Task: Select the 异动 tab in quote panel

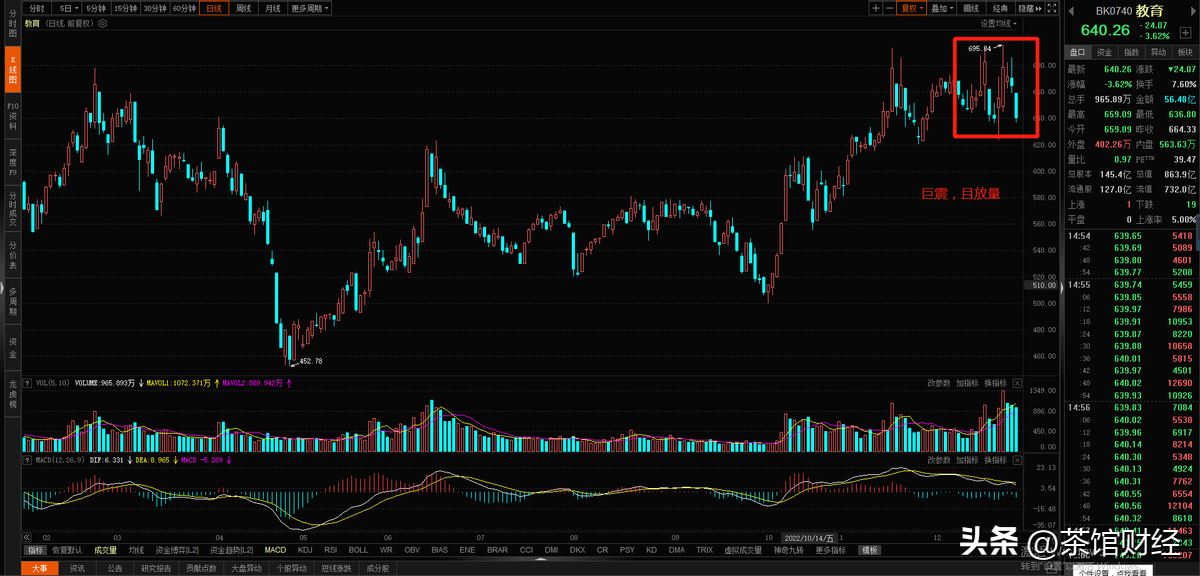Action: tap(1158, 52)
